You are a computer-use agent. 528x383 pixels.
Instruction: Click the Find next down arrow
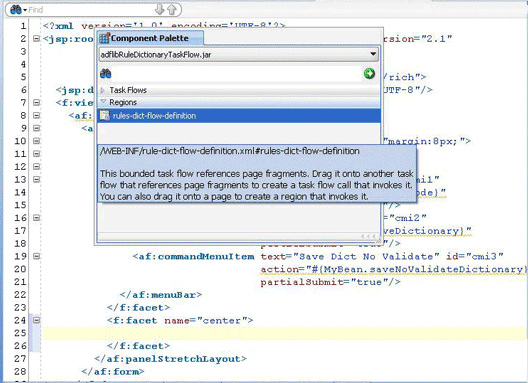point(160,9)
